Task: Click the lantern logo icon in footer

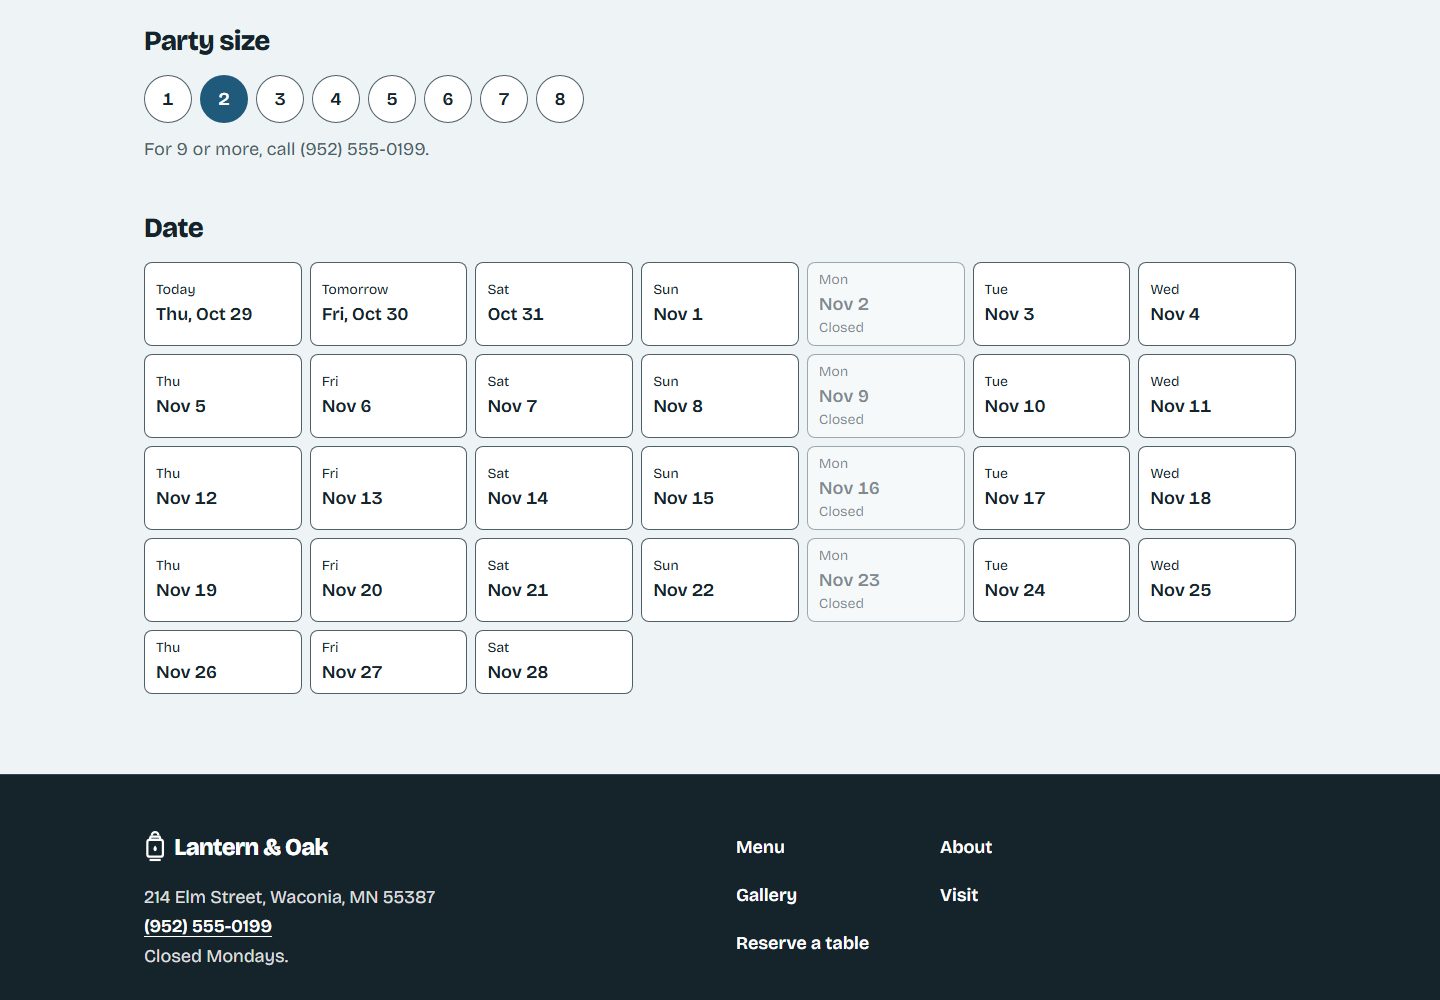Action: point(154,846)
